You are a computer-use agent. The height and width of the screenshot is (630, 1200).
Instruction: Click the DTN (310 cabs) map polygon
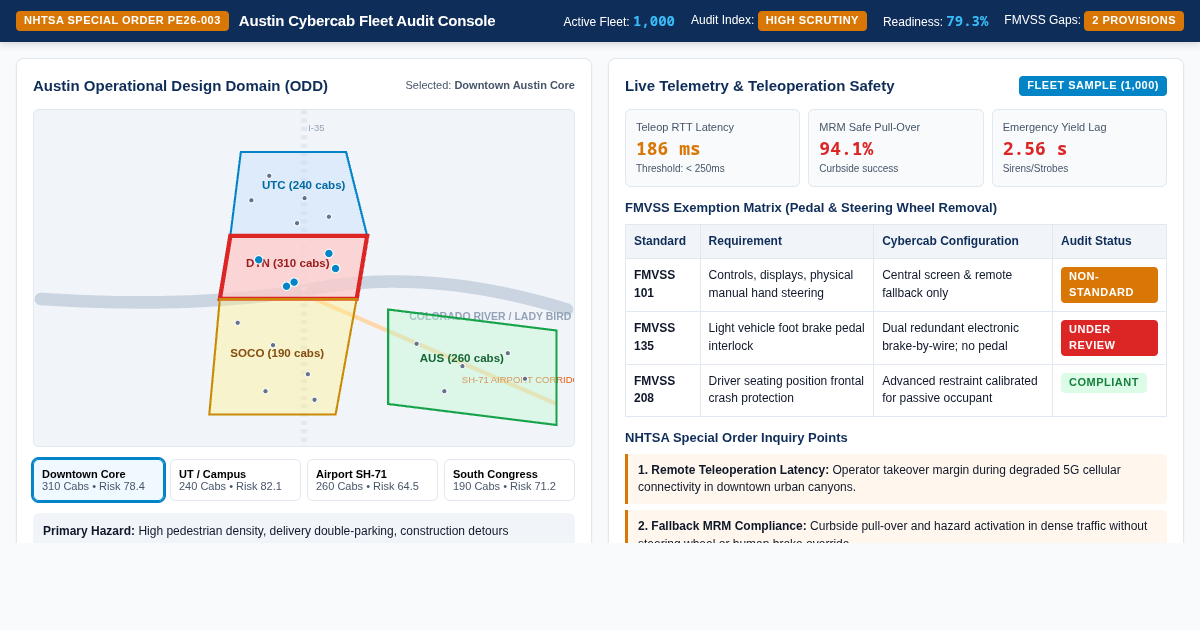(292, 268)
